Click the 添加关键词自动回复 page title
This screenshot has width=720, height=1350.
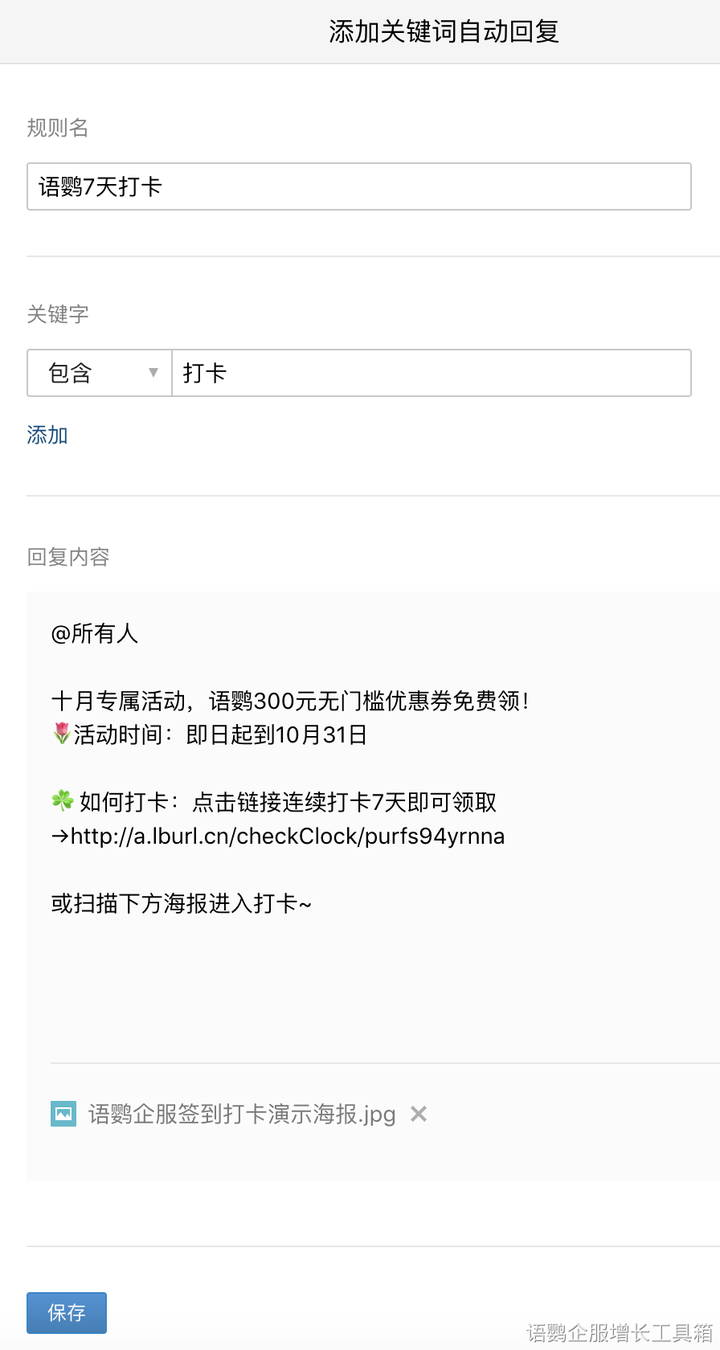click(x=443, y=31)
